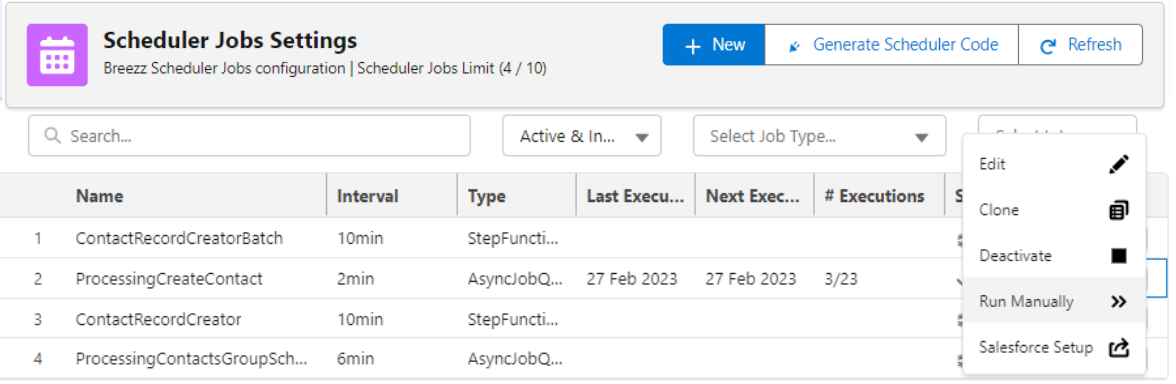Click the 3/23 executions value

841,279
